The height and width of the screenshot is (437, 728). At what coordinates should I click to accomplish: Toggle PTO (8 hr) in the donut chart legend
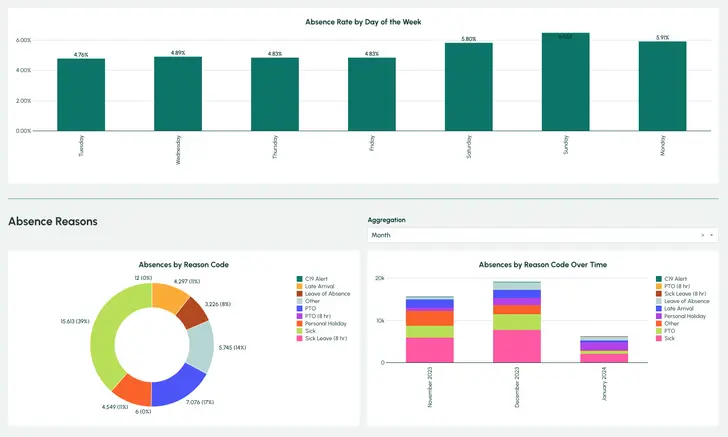(313, 316)
